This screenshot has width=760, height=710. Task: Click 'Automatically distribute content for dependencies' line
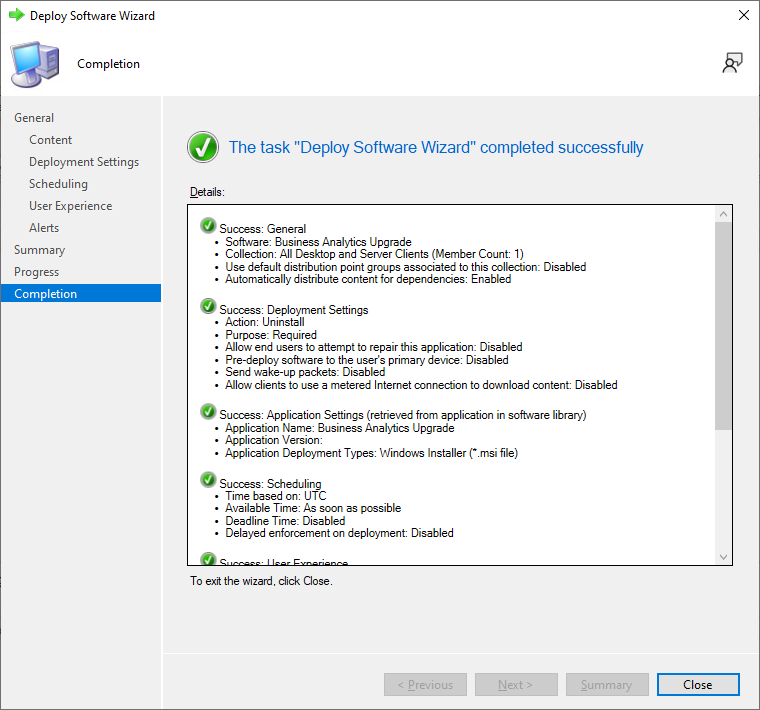point(368,279)
